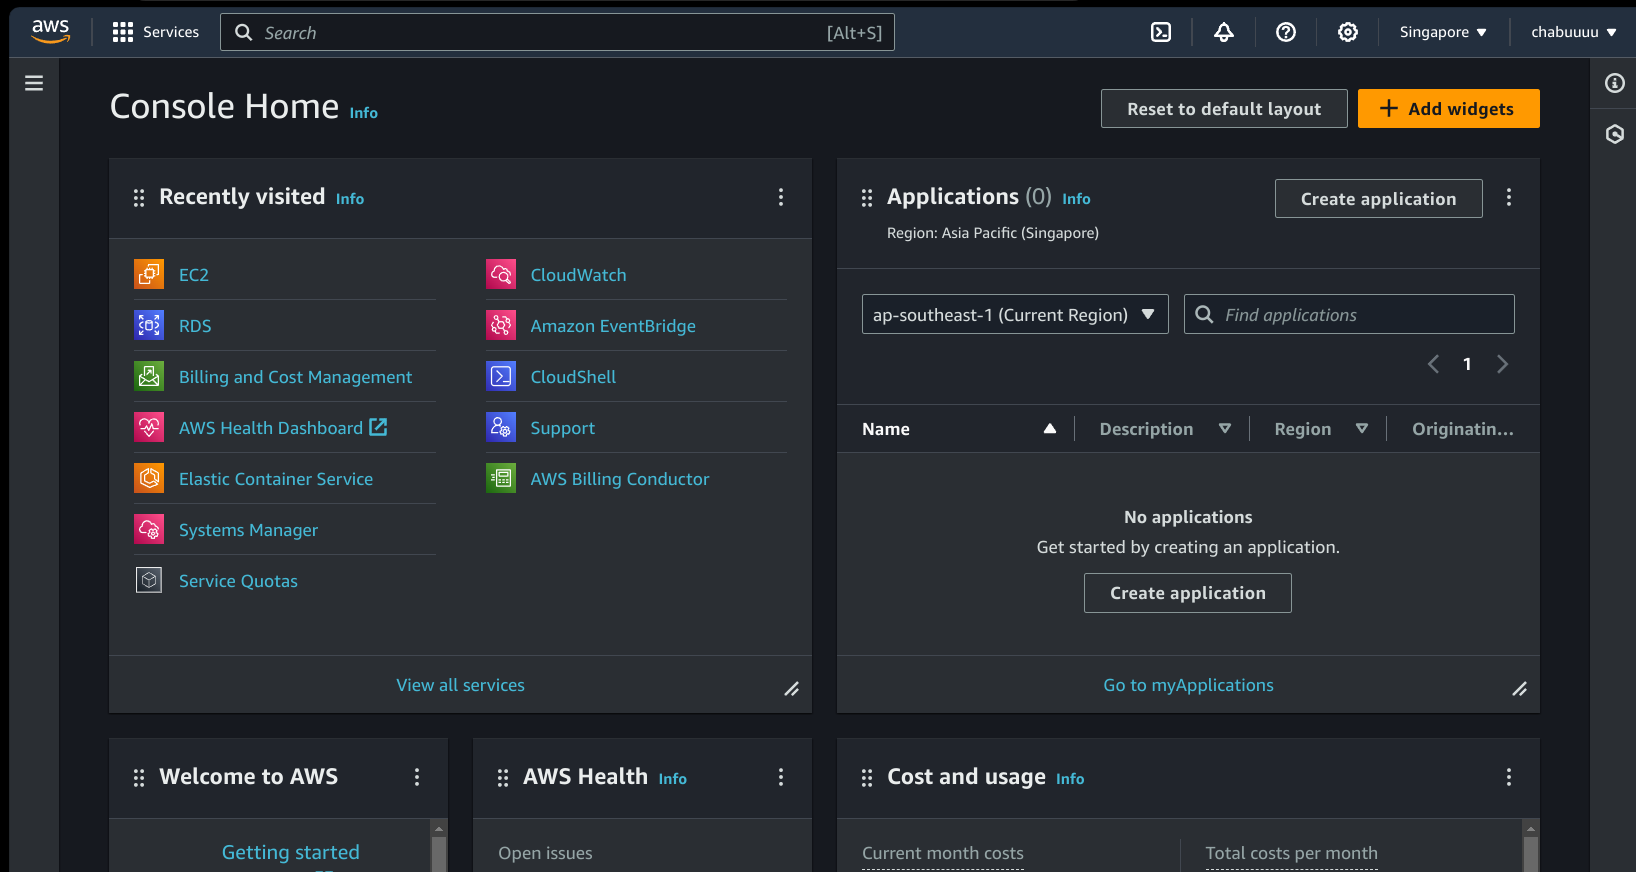
Task: Click Recently visited widget resize handle
Action: pyautogui.click(x=792, y=689)
